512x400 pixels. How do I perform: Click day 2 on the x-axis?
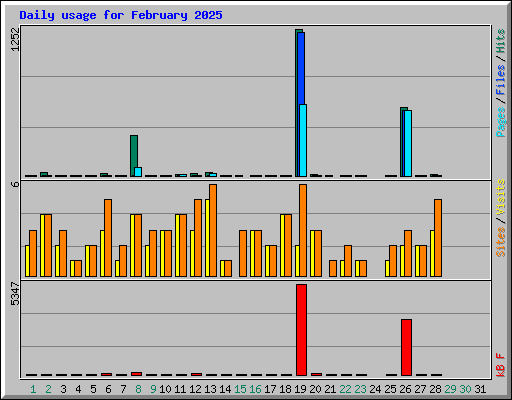pos(48,389)
